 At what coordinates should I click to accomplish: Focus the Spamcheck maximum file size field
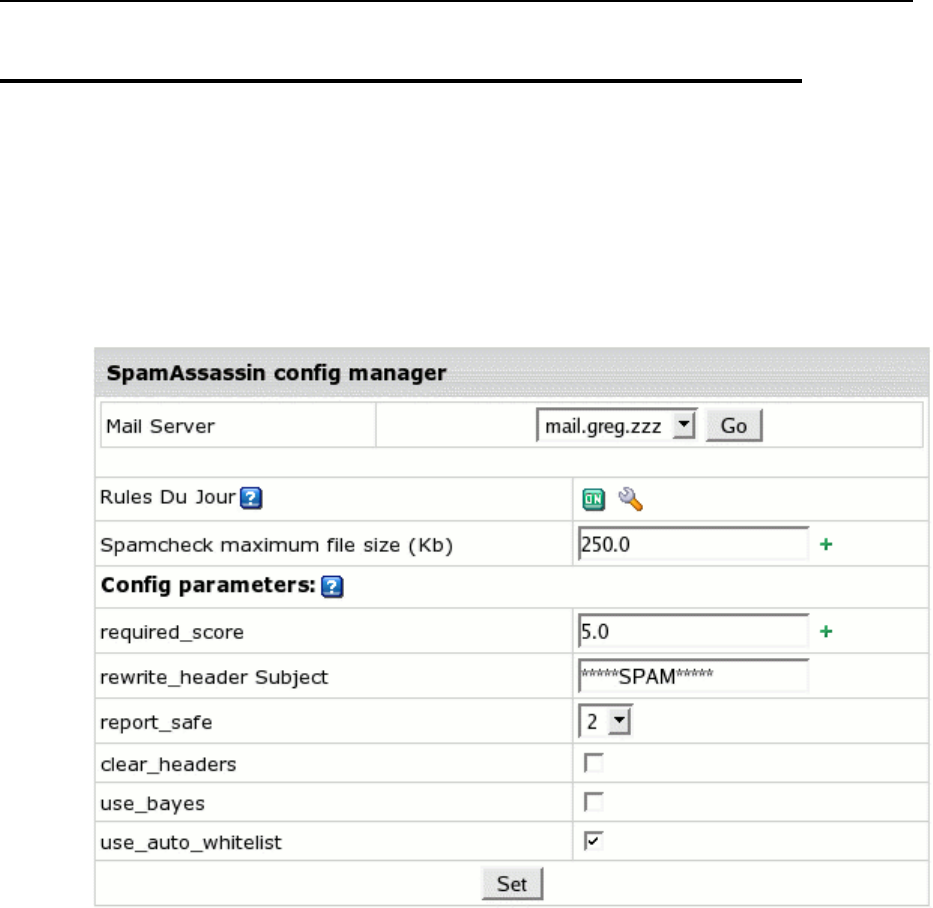click(x=692, y=545)
